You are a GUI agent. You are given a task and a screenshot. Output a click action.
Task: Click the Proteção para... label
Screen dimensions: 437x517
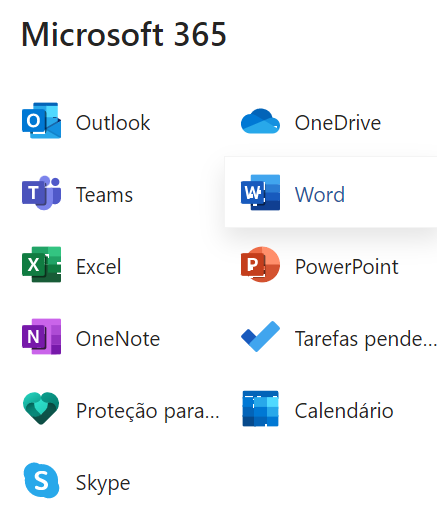pyautogui.click(x=148, y=411)
